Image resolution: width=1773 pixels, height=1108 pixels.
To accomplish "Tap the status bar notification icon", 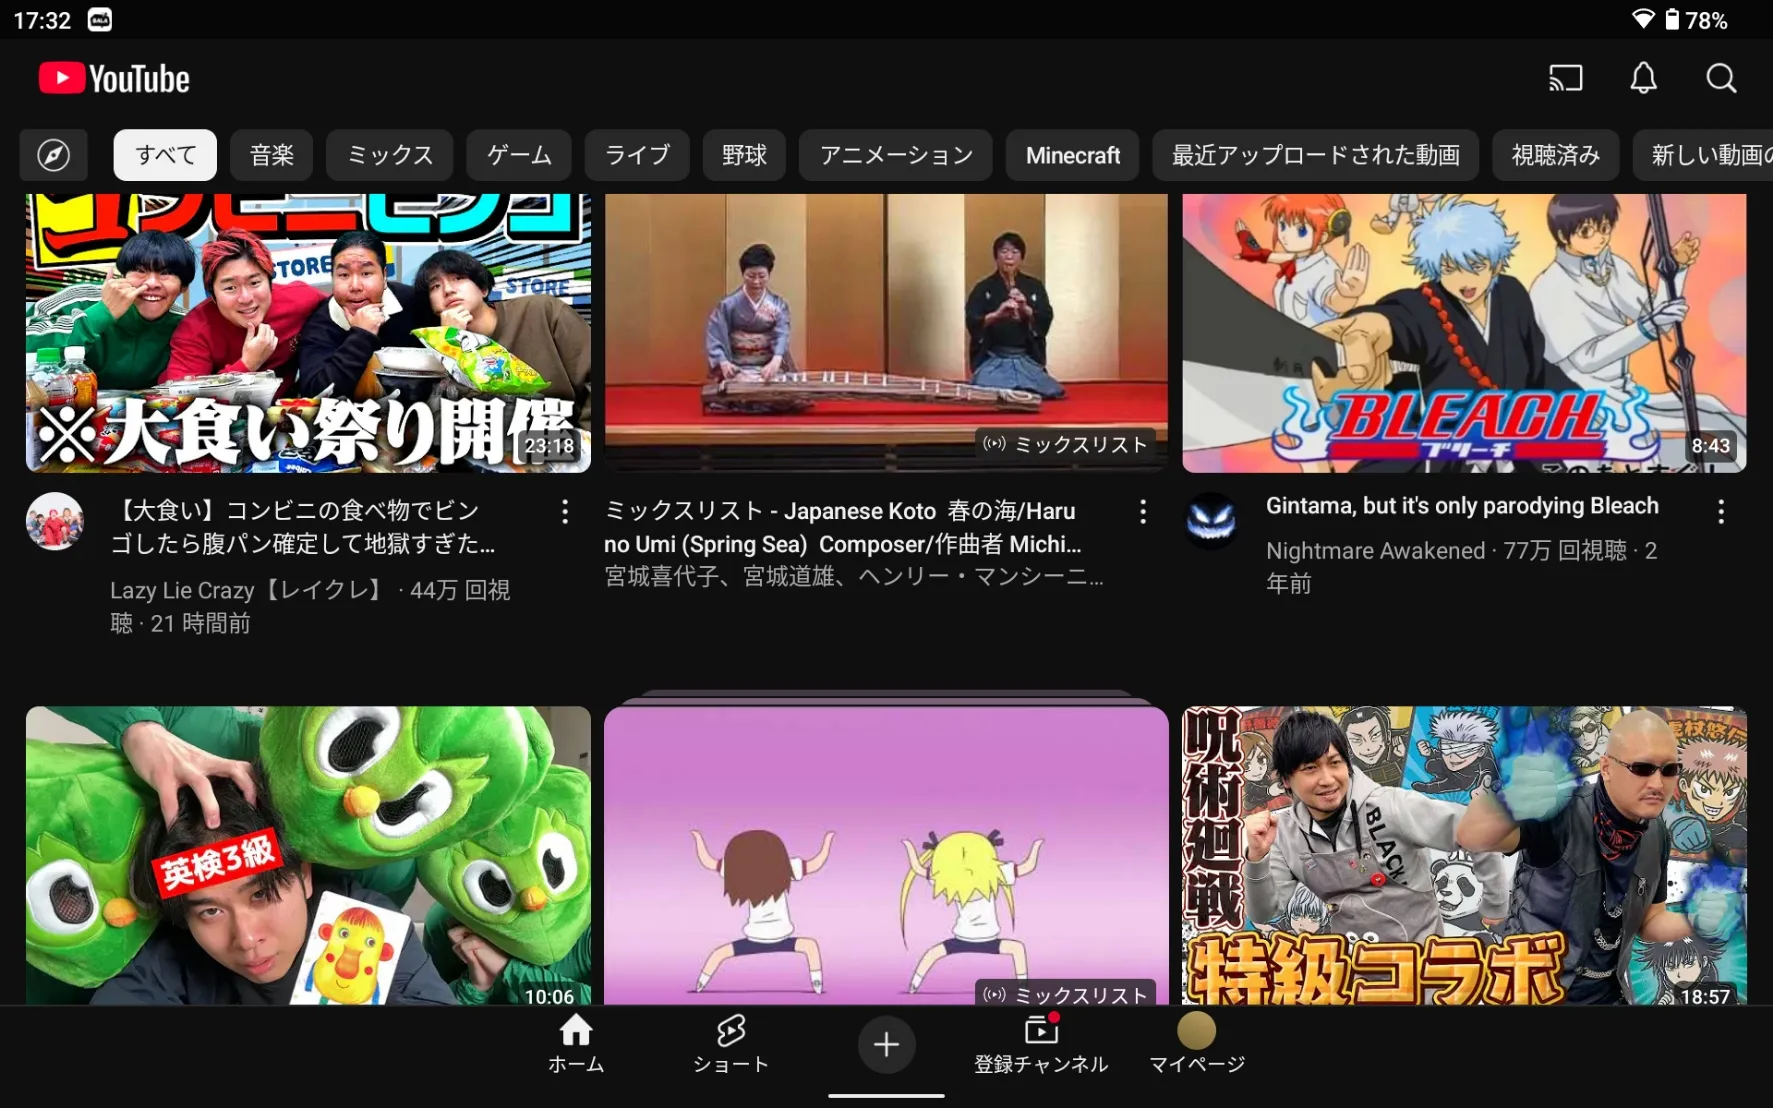I will coord(100,20).
